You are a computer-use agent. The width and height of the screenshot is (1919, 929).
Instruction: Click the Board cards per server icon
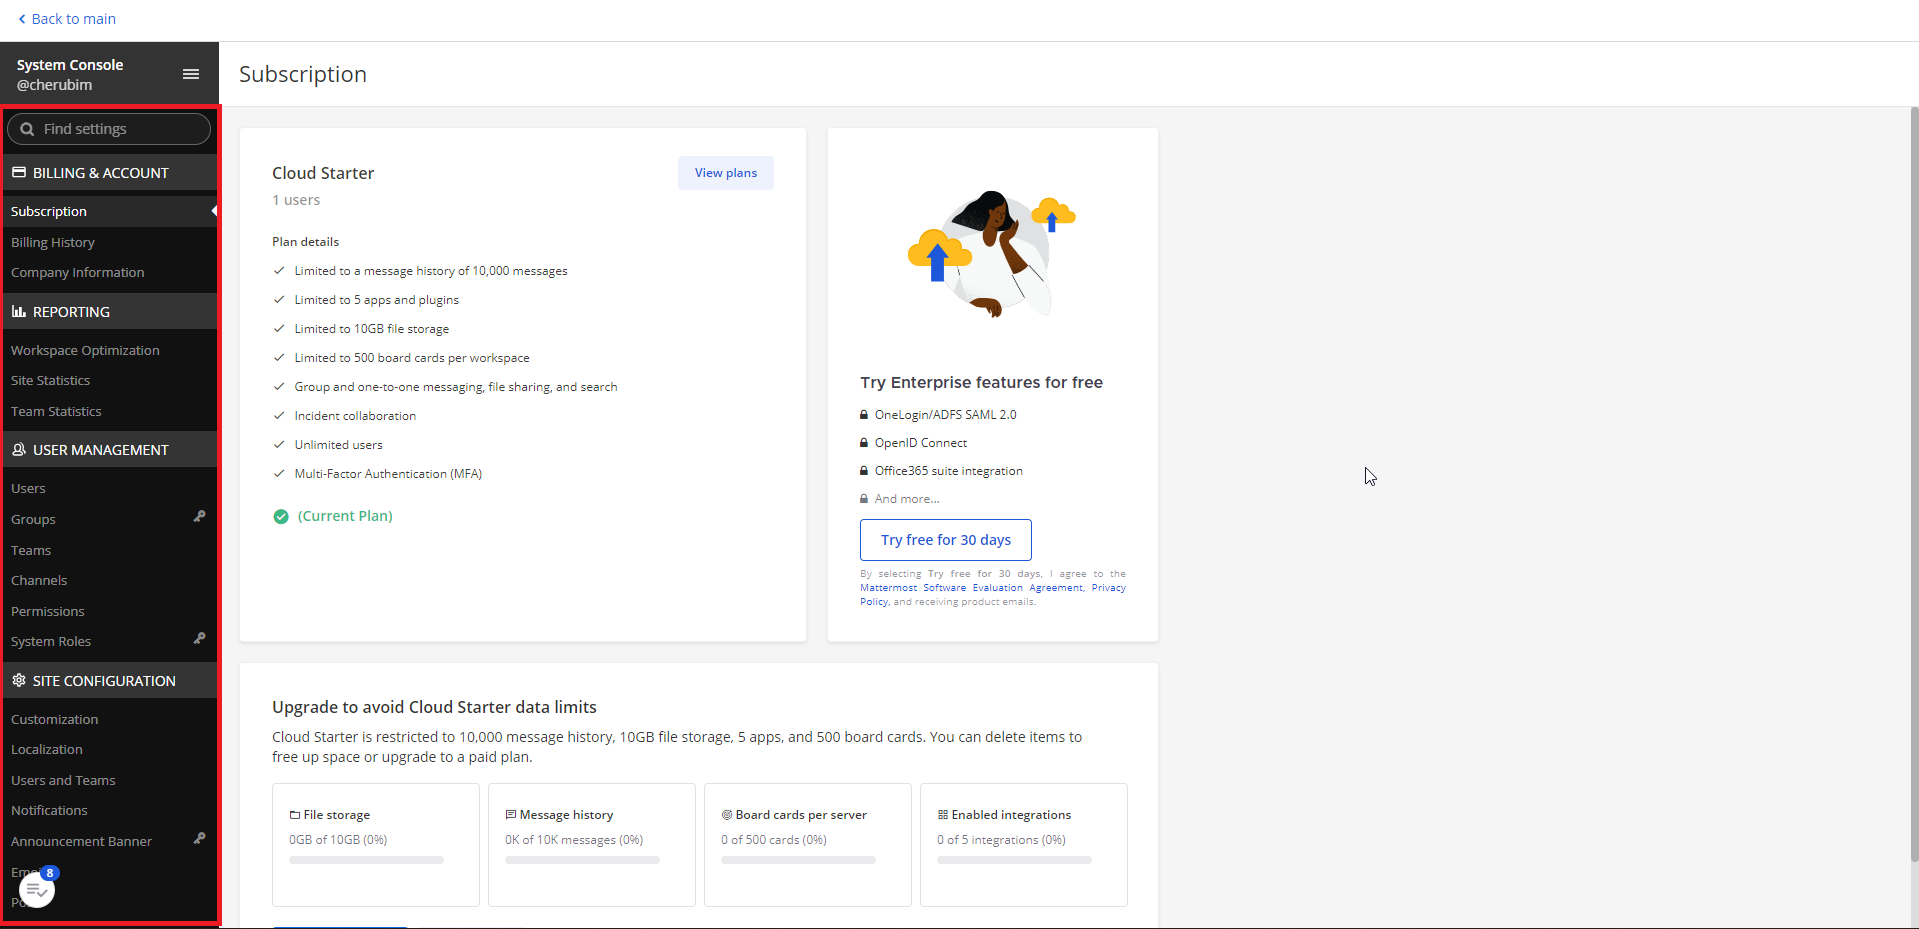point(727,815)
